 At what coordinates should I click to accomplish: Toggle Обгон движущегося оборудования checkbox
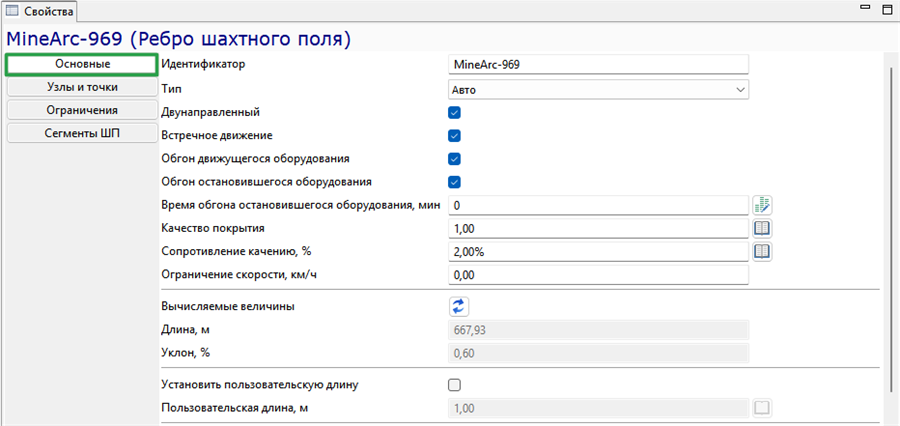pyautogui.click(x=455, y=159)
